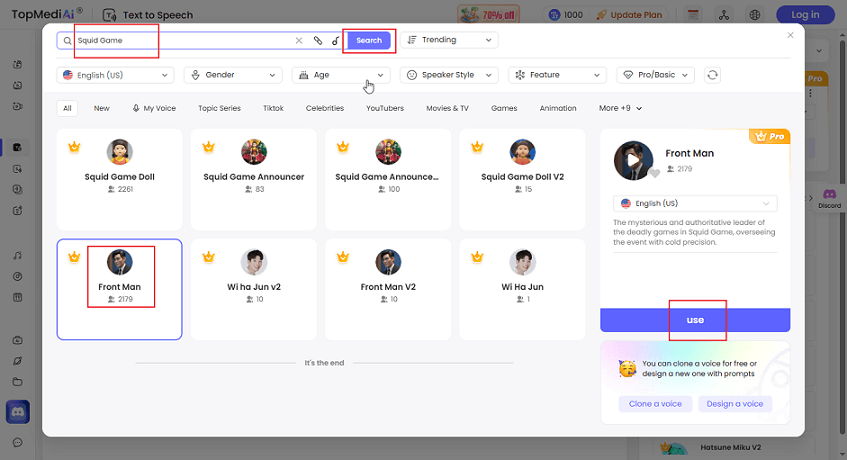This screenshot has width=847, height=460.
Task: Favorite Front Man with the heart icon
Action: 655,173
